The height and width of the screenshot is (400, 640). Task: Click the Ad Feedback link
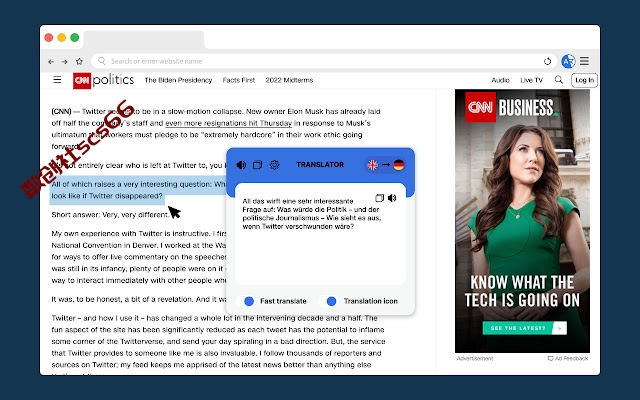coord(568,358)
